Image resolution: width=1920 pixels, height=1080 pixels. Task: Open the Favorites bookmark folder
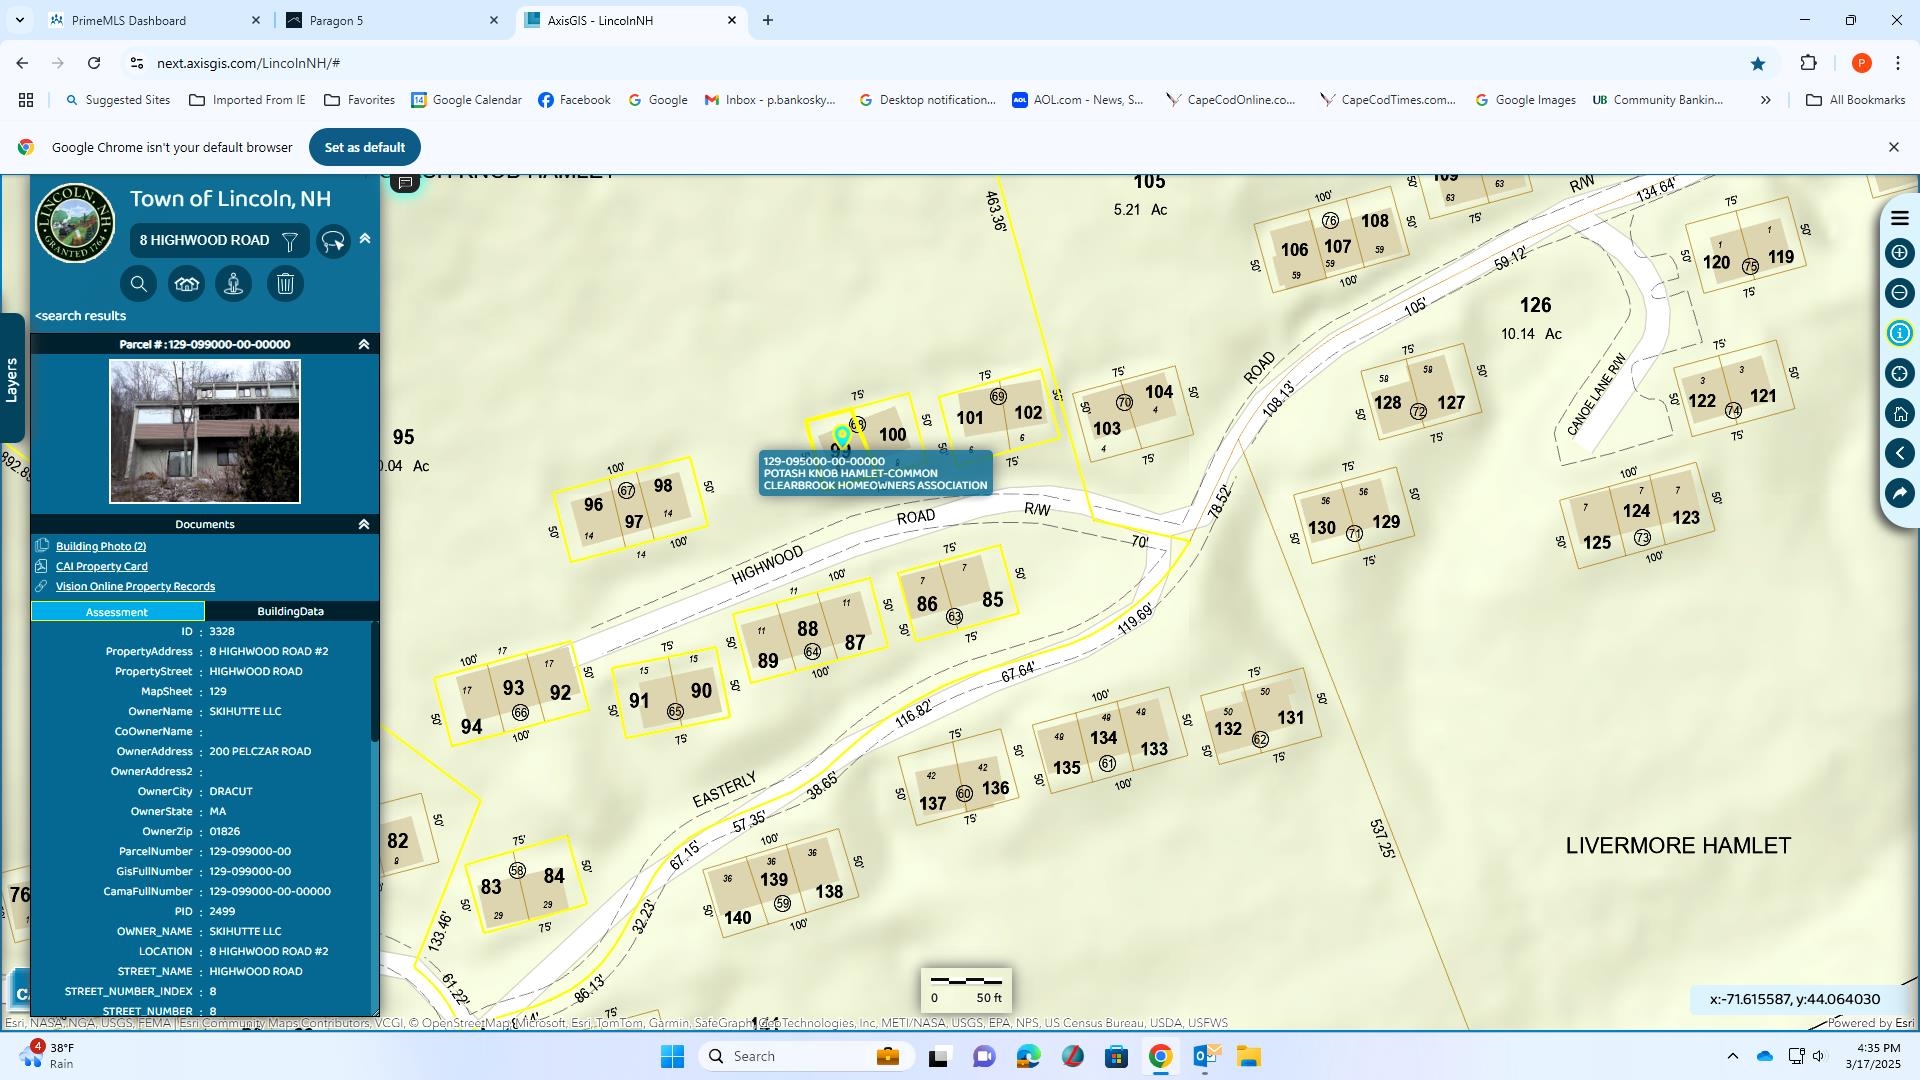coord(359,100)
